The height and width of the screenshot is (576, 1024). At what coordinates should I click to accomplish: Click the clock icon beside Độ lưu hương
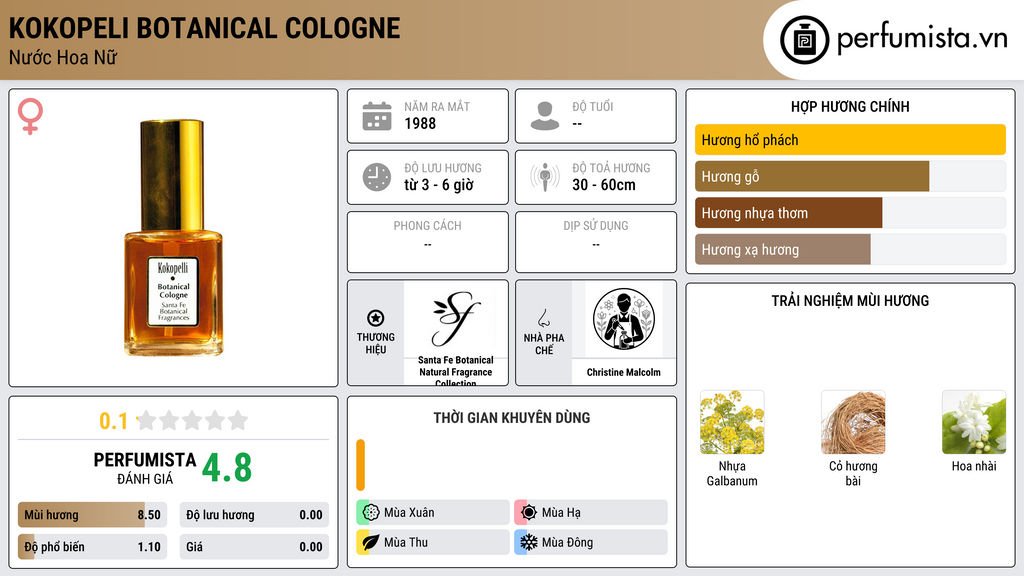click(377, 177)
